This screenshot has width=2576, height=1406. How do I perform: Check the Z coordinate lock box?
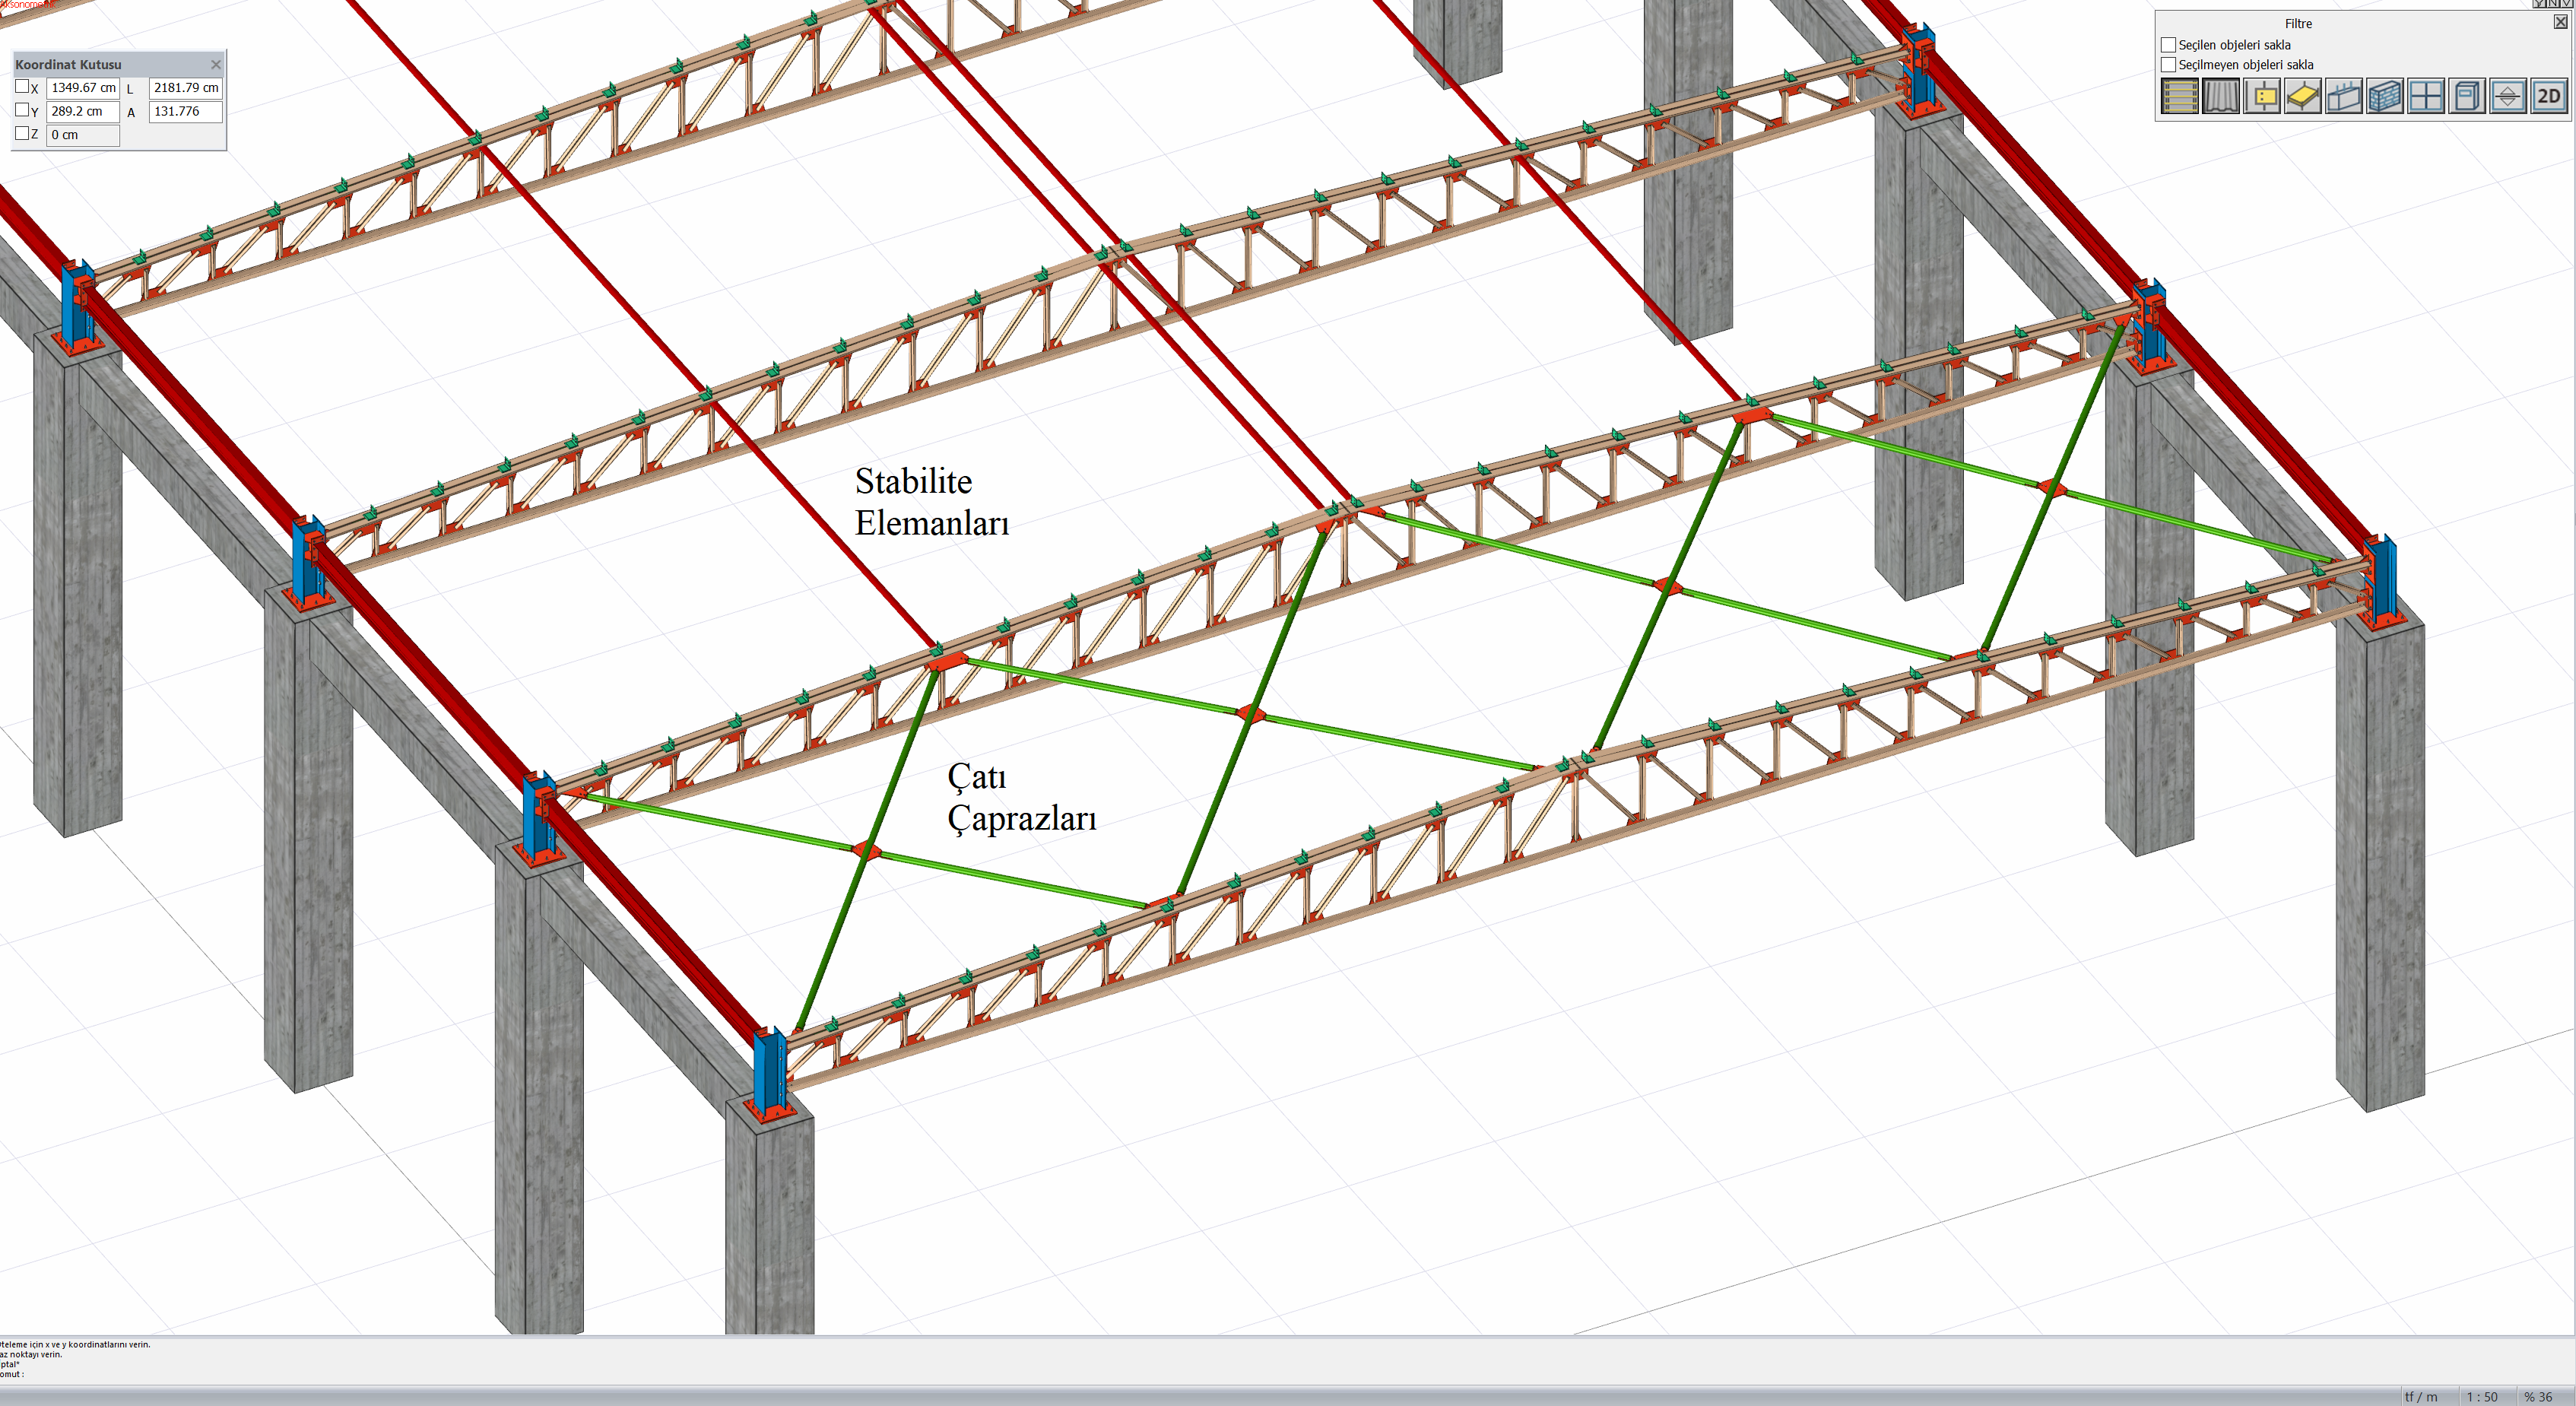pos(22,133)
